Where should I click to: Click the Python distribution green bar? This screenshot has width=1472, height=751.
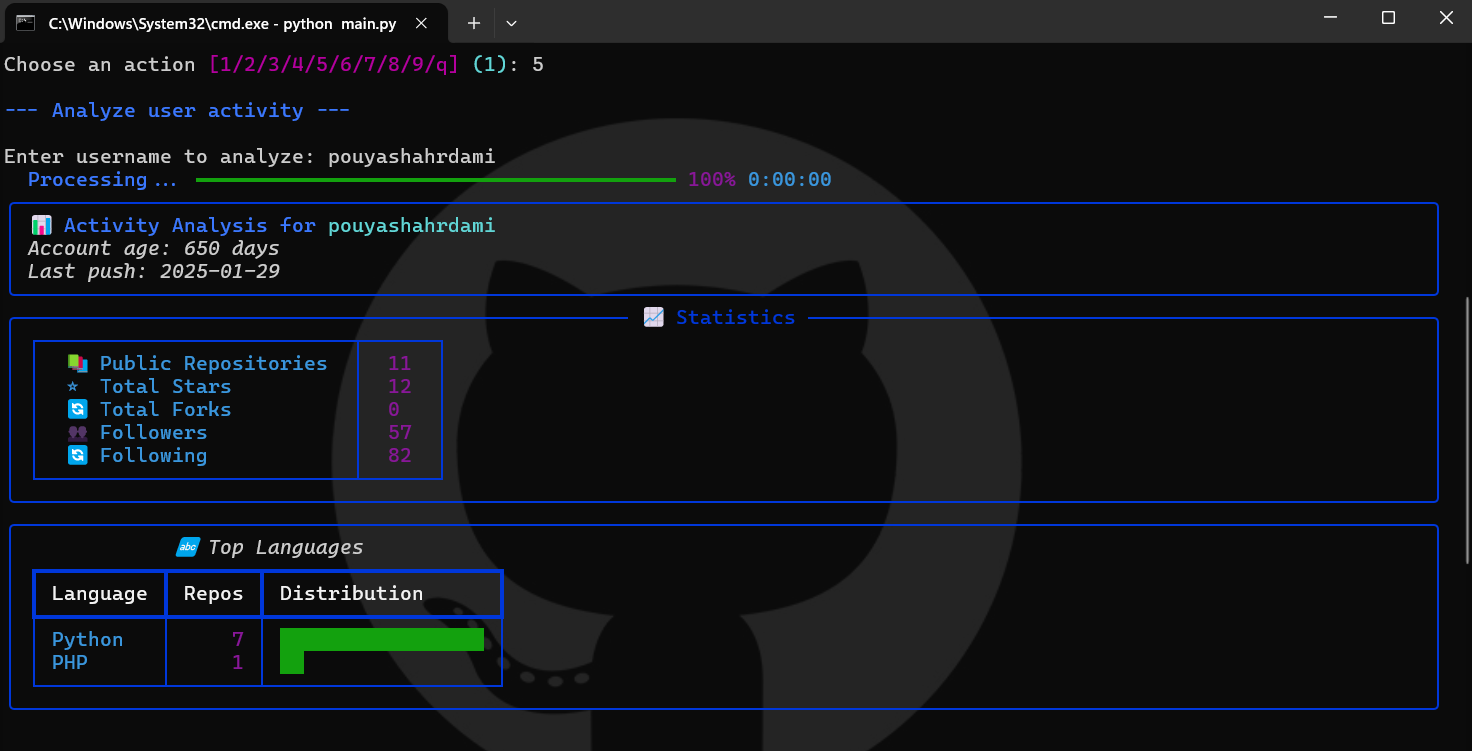click(381, 639)
